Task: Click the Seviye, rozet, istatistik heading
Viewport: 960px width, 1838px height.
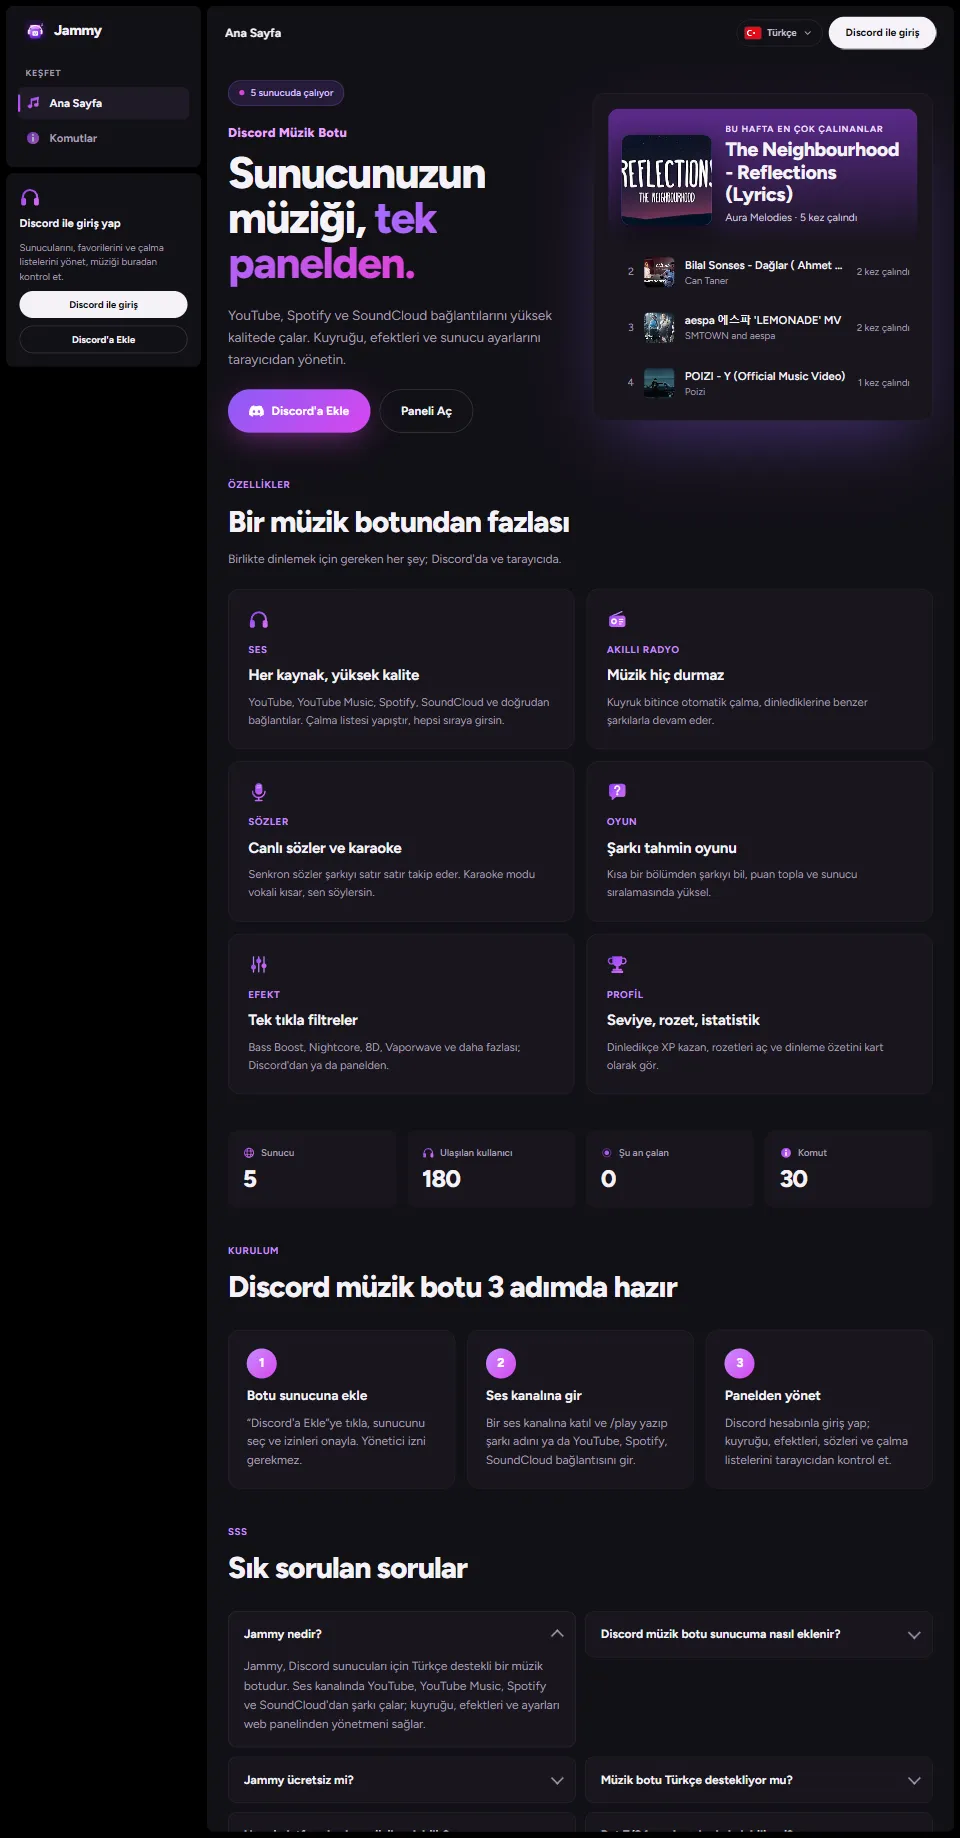Action: click(x=683, y=1020)
